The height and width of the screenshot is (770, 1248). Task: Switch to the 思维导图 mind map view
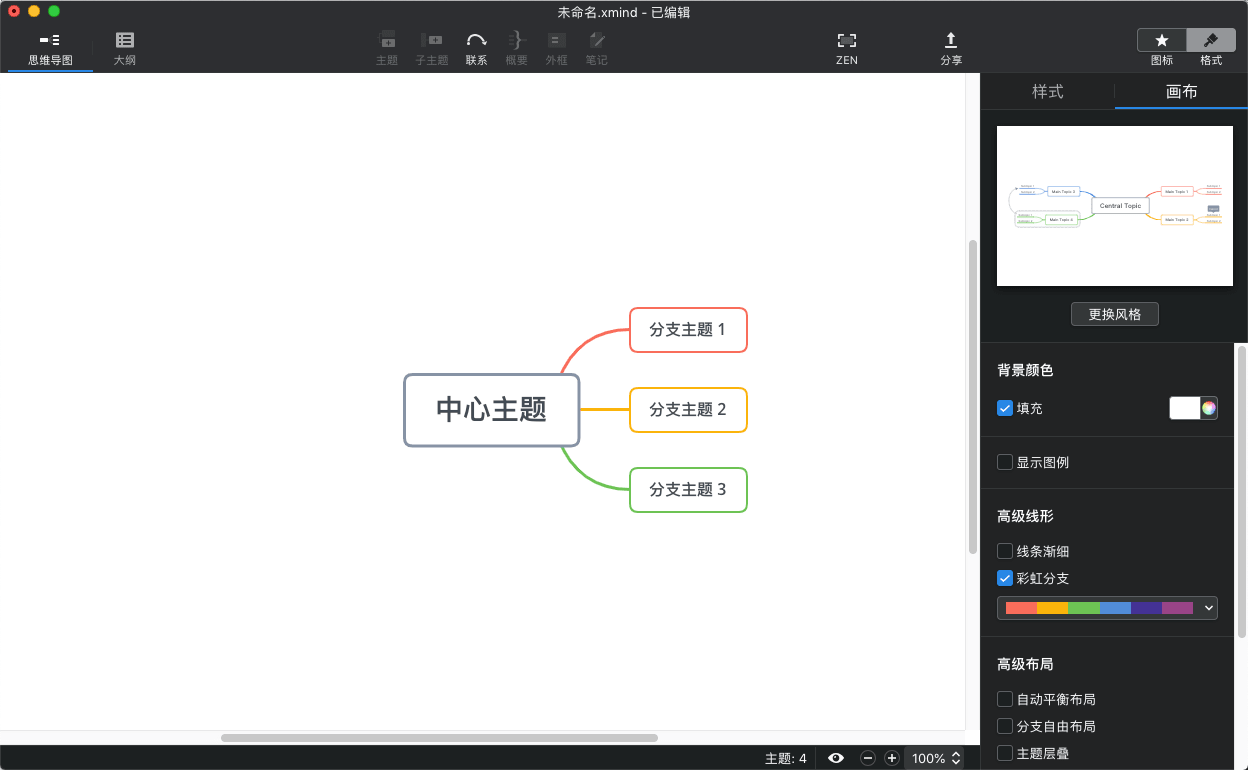coord(50,48)
